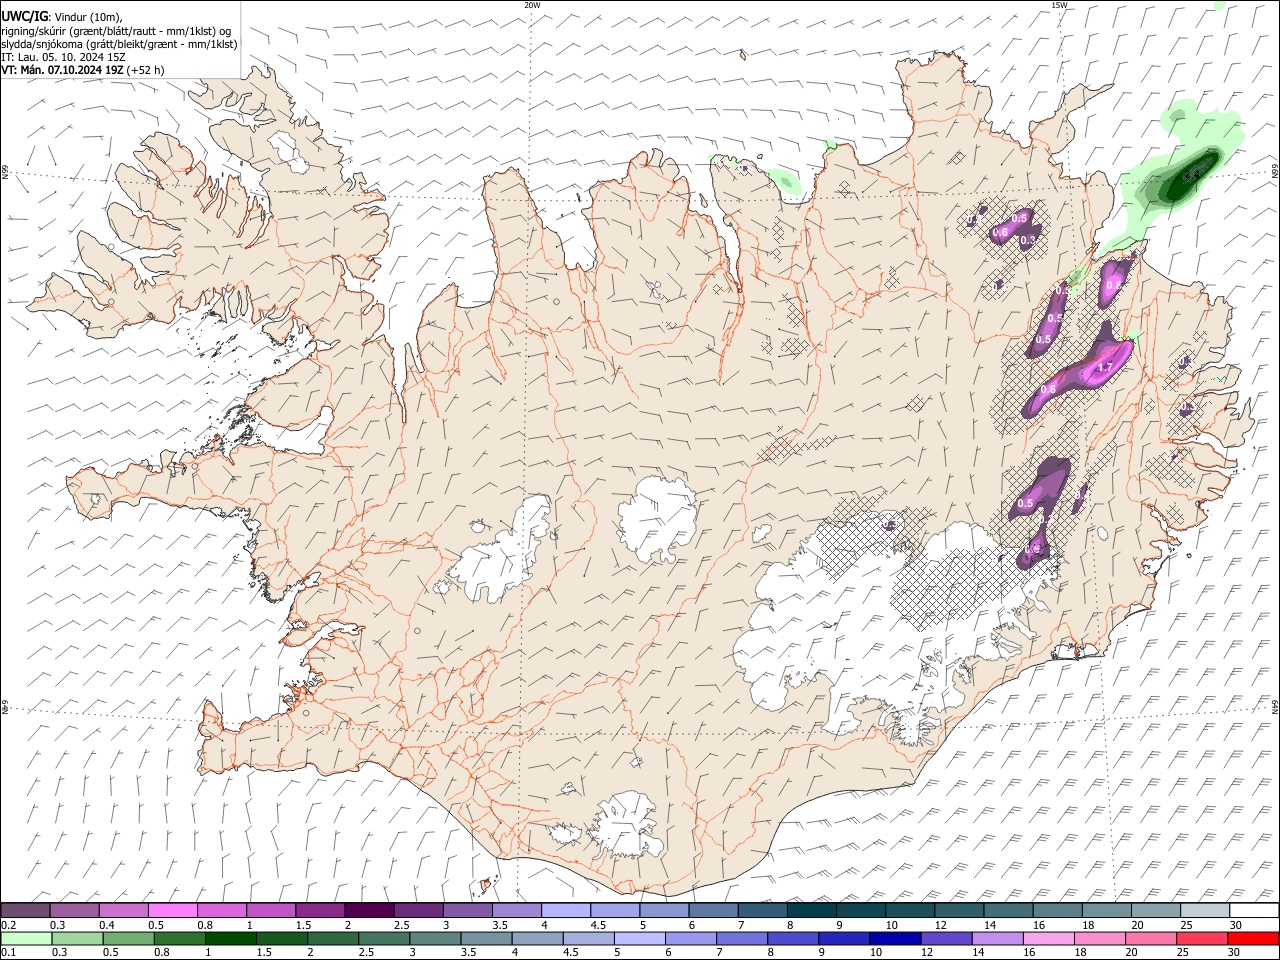Click the "IT: Lau. 05. 10. 2024 15Z" line
This screenshot has width=1280, height=960.
click(x=63, y=57)
